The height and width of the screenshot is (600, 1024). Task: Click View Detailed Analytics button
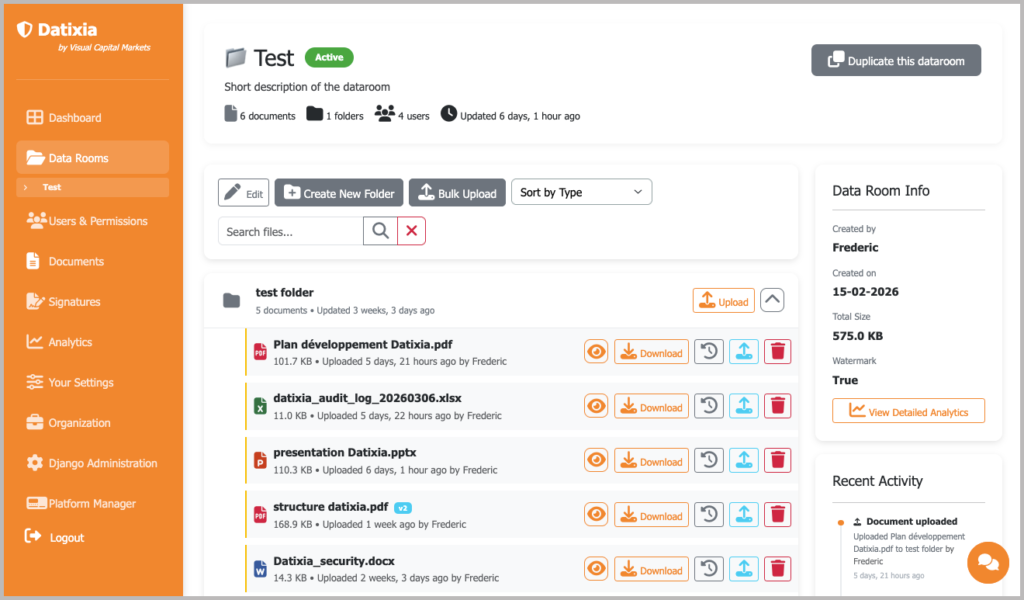click(x=908, y=411)
